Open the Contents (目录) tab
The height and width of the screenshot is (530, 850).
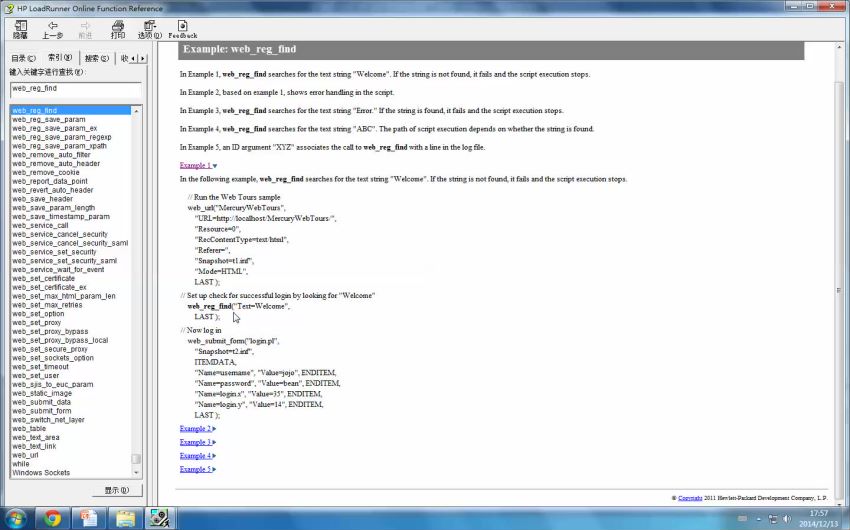[x=23, y=58]
